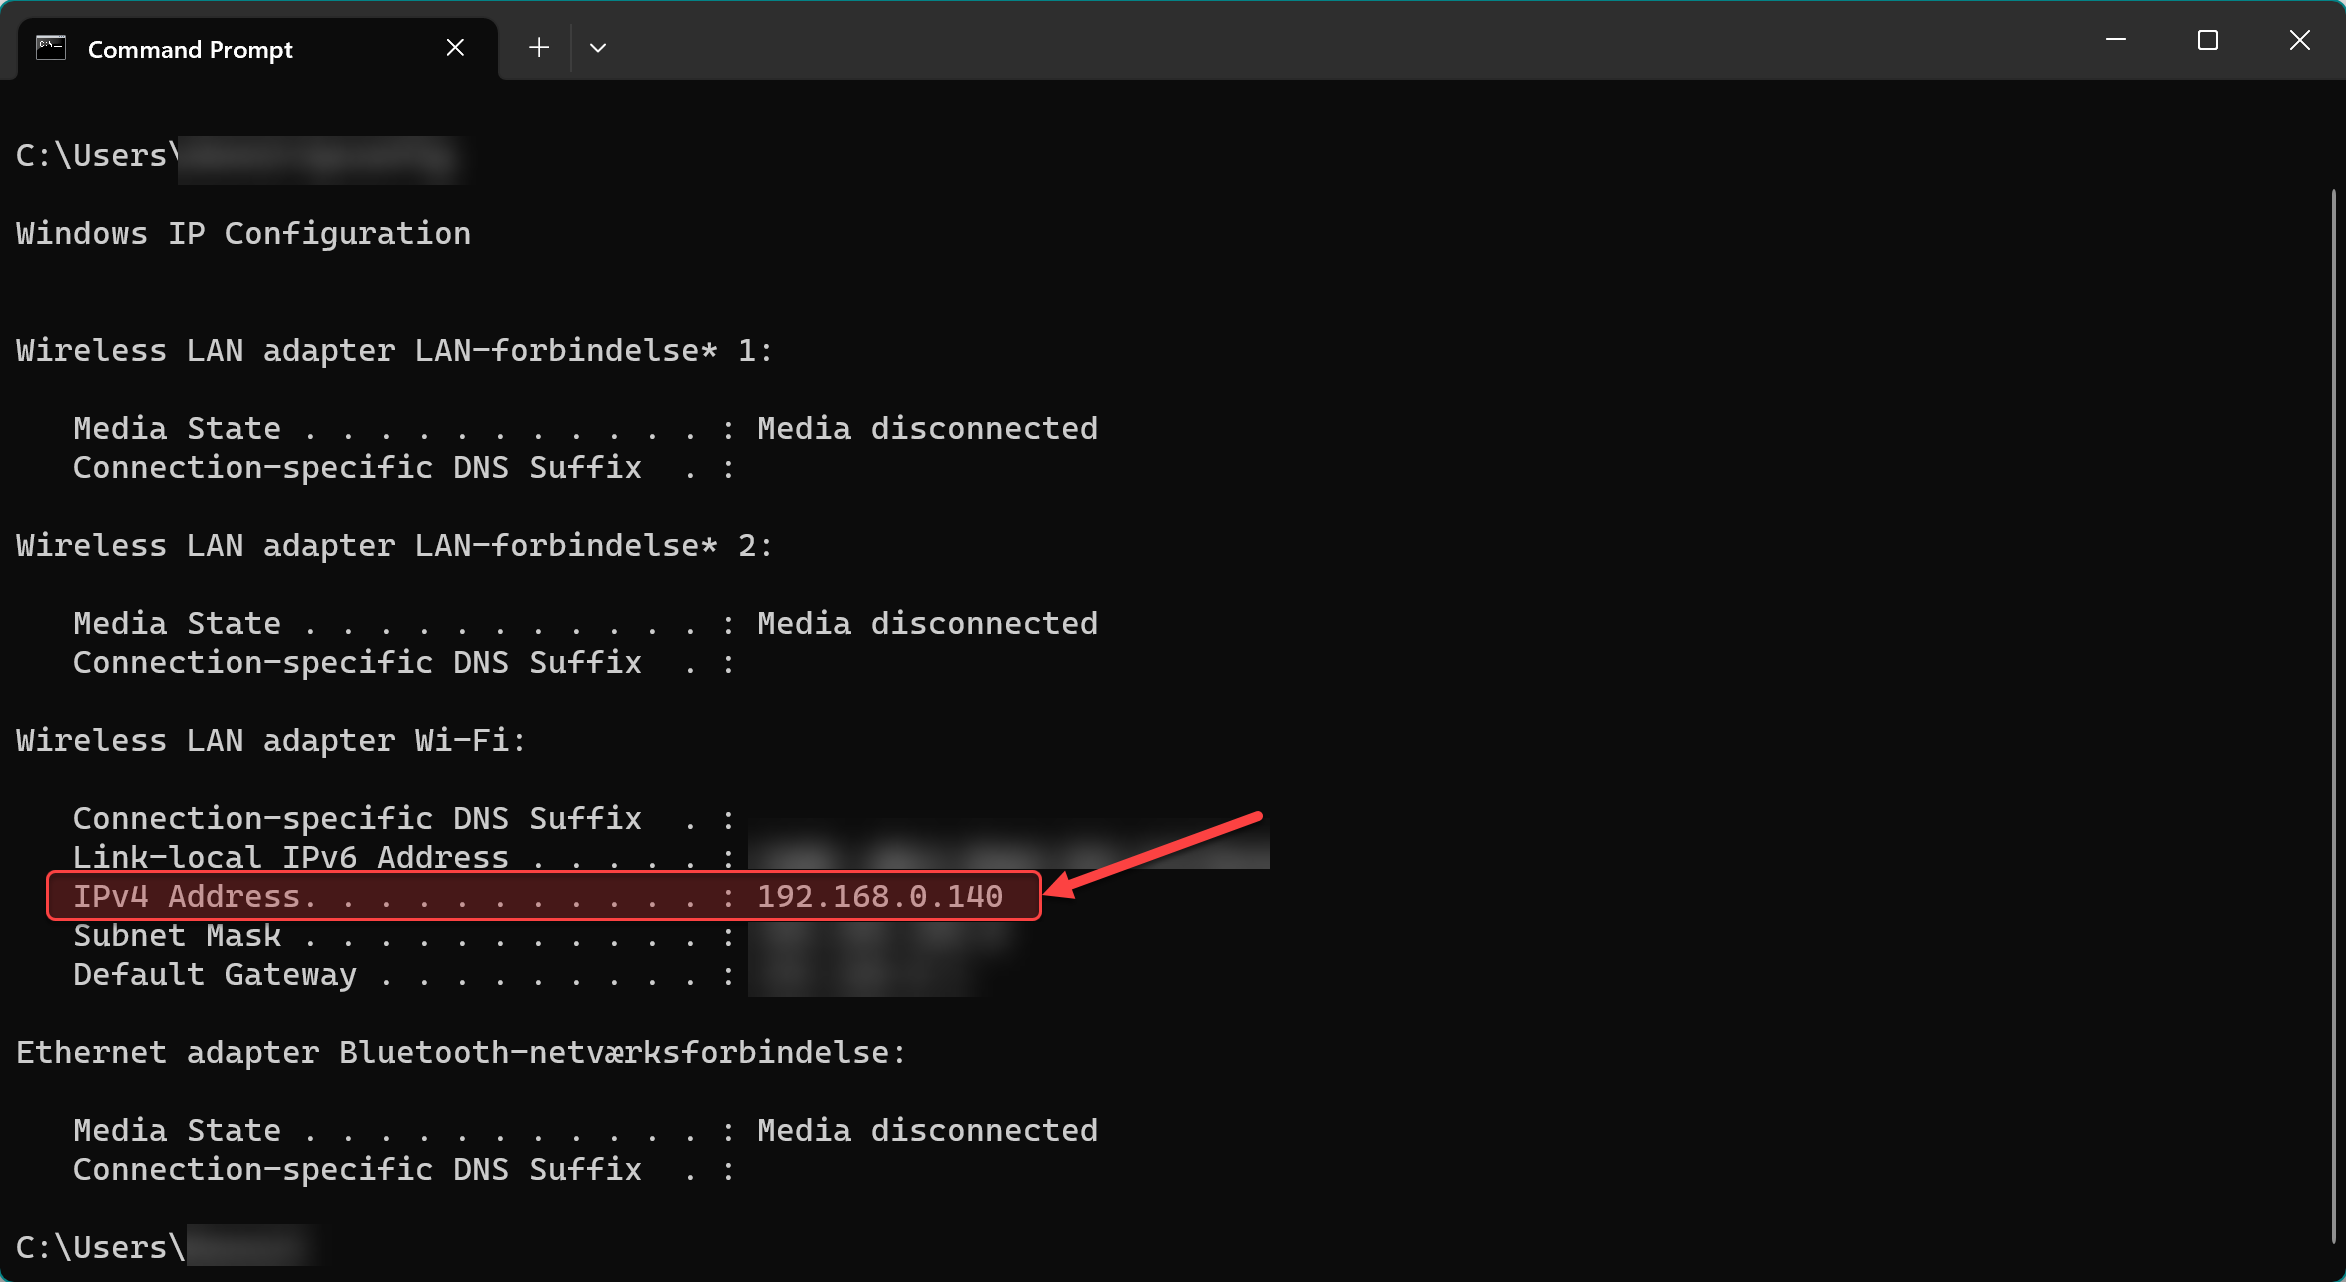
Task: Click 'Connection-specific DNS Suffix' under Bluetooth adapter
Action: tap(357, 1169)
